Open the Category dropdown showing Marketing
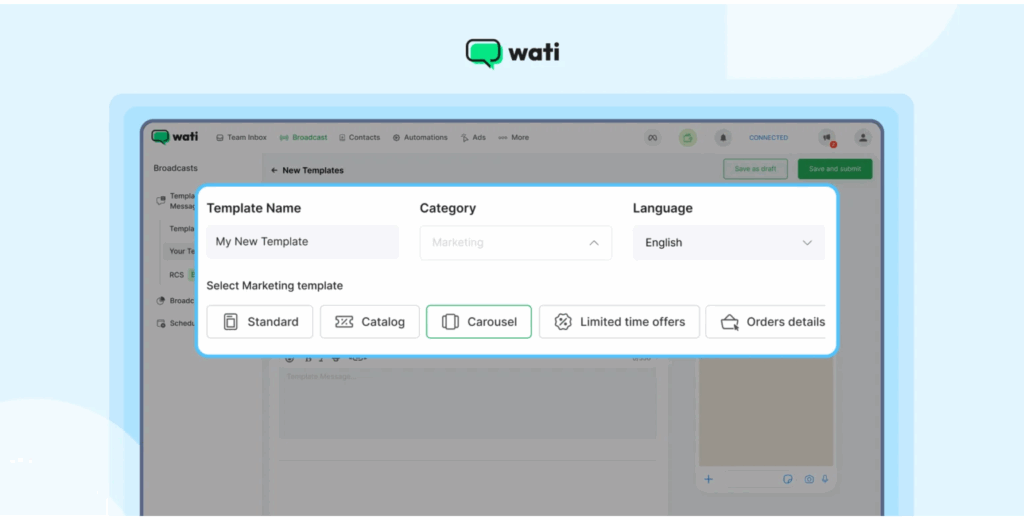Screen dimensions: 1024x520 tap(516, 242)
